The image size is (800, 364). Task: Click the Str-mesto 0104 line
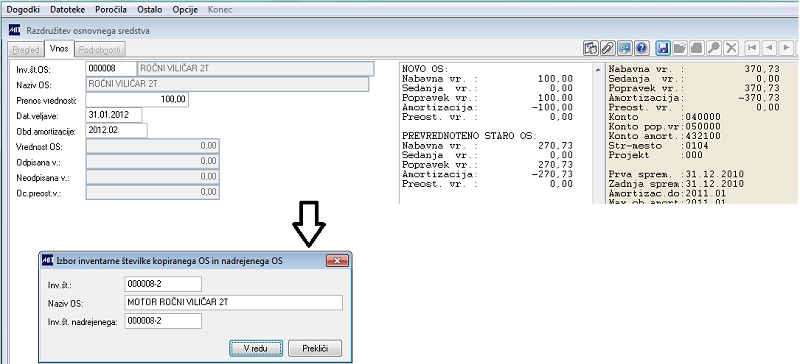pos(658,146)
